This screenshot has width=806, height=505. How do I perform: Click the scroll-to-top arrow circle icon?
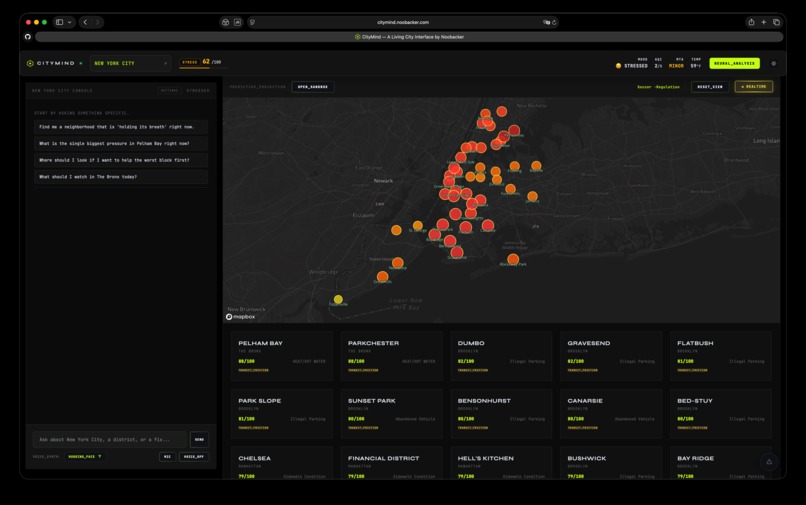pos(769,462)
